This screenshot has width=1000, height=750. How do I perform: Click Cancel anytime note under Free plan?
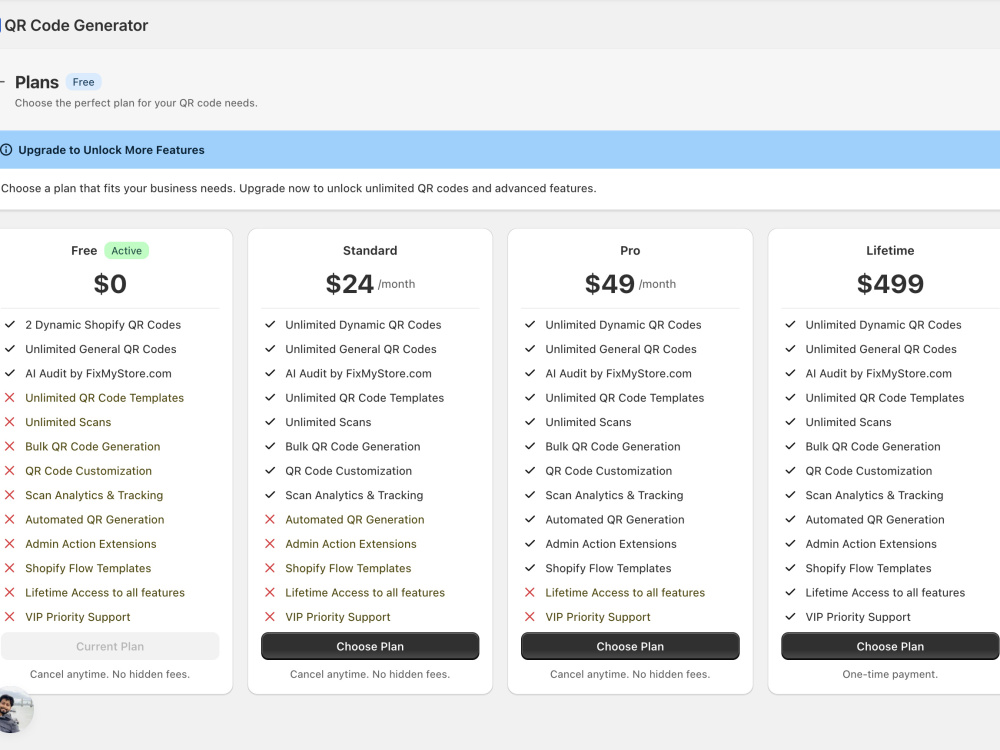110,674
